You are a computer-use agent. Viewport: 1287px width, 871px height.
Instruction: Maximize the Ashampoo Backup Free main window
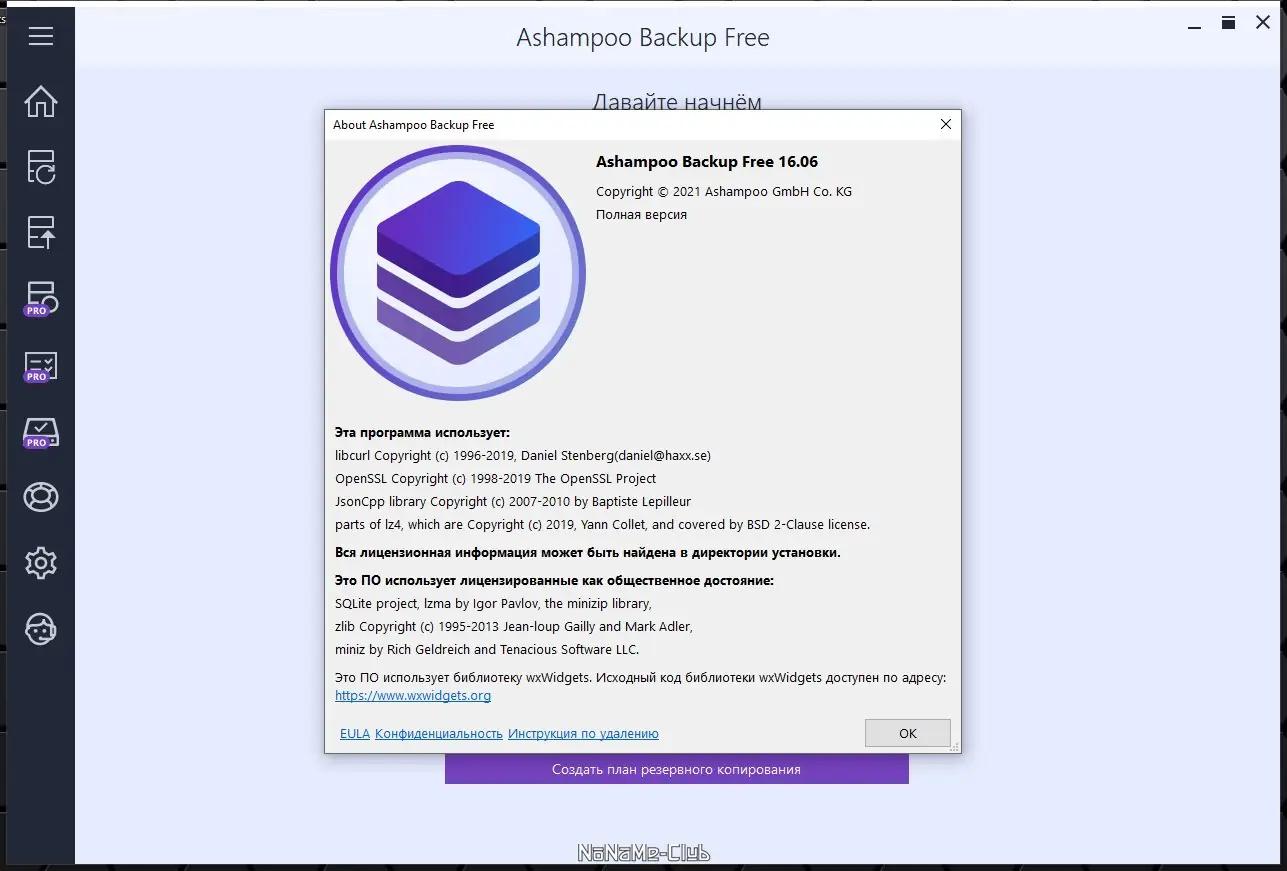tap(1228, 23)
